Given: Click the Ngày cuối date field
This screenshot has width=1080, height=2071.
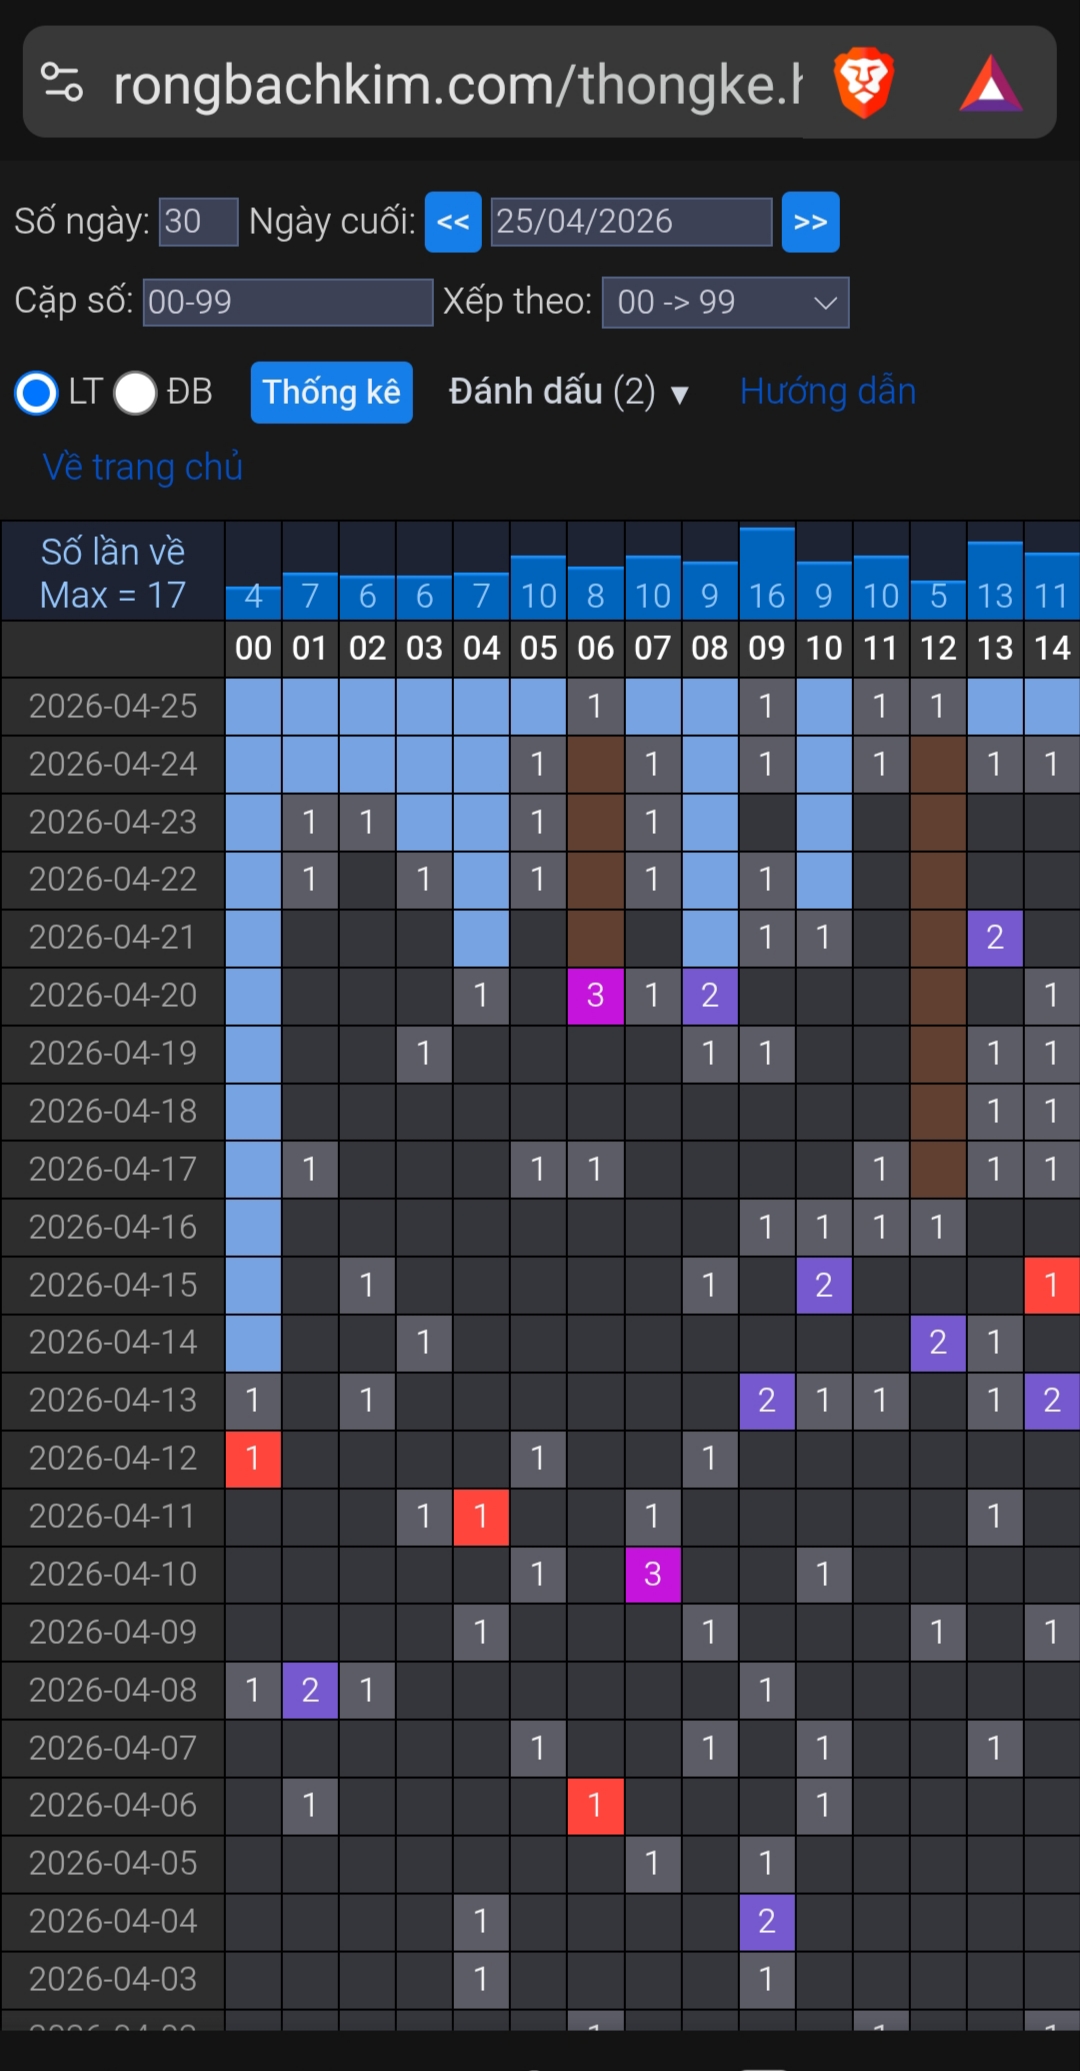Looking at the screenshot, I should pos(631,221).
